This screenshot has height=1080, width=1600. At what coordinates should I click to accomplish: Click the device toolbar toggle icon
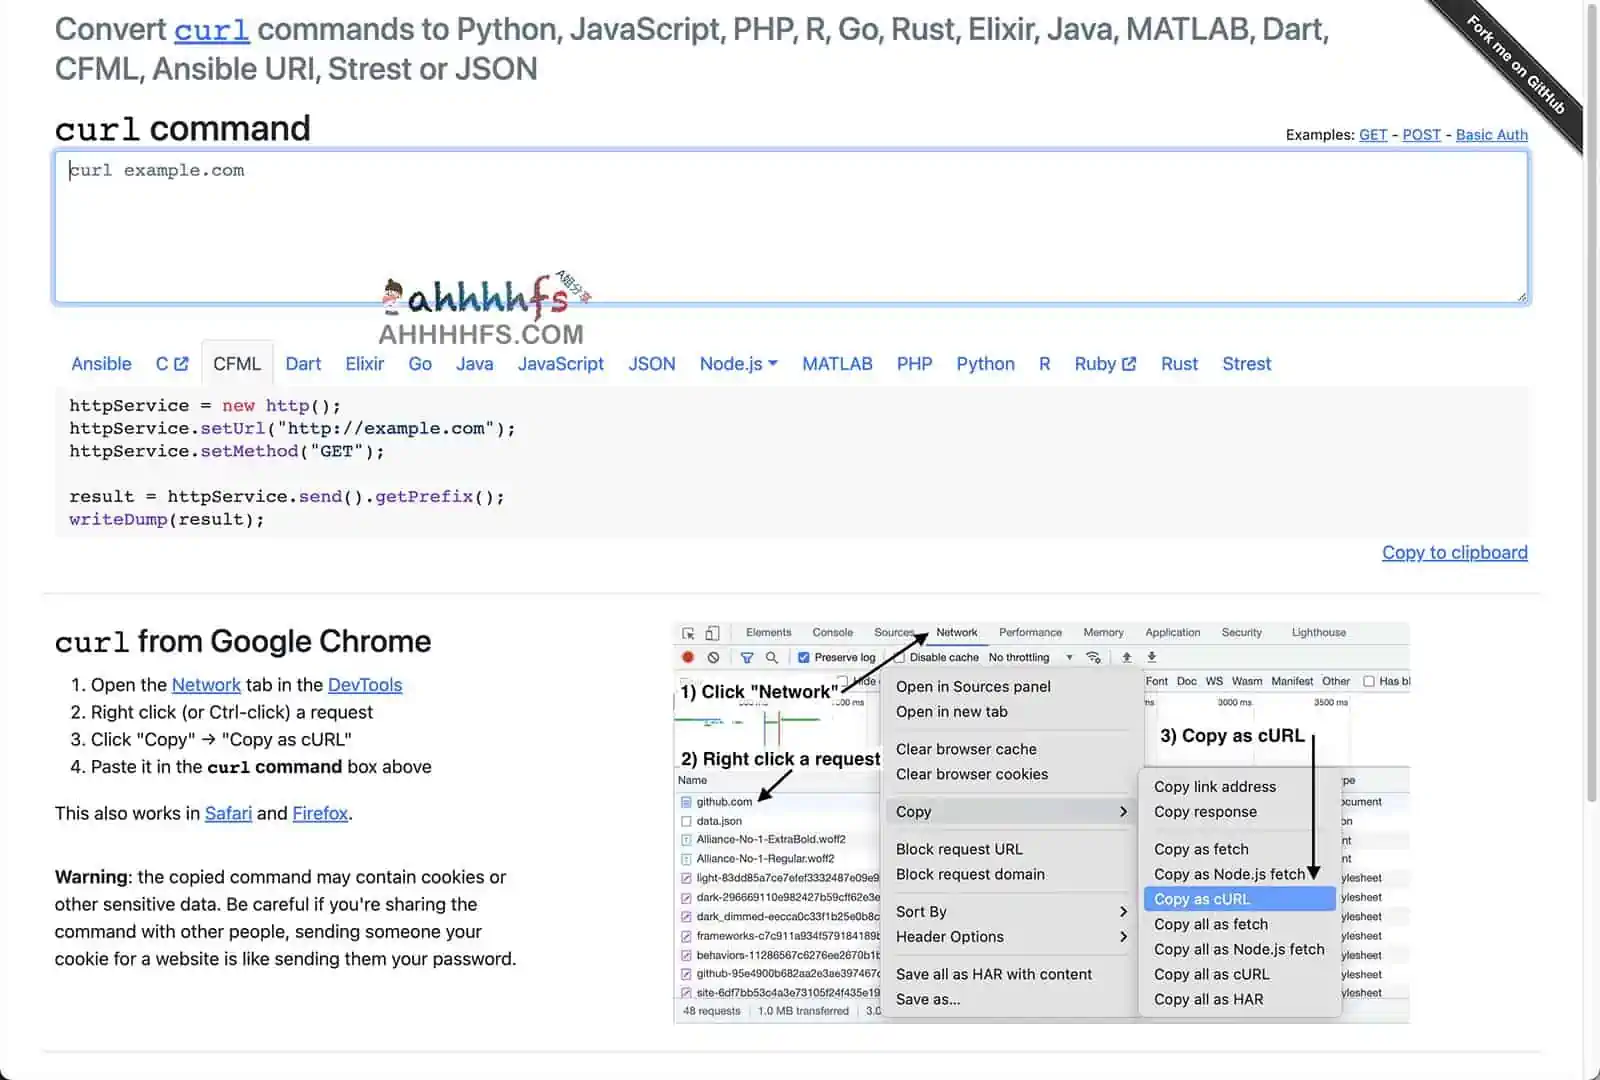[x=712, y=633]
